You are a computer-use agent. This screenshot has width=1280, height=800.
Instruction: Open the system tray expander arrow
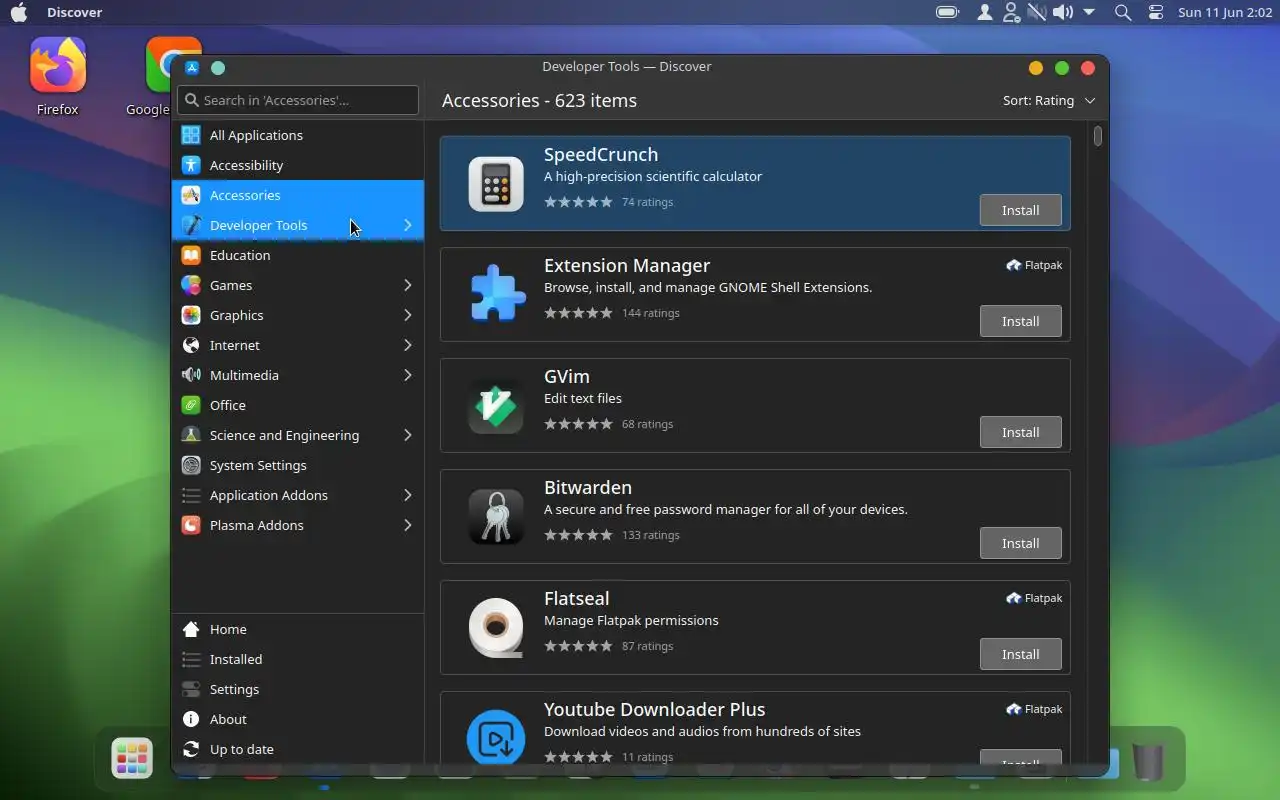(x=1089, y=12)
